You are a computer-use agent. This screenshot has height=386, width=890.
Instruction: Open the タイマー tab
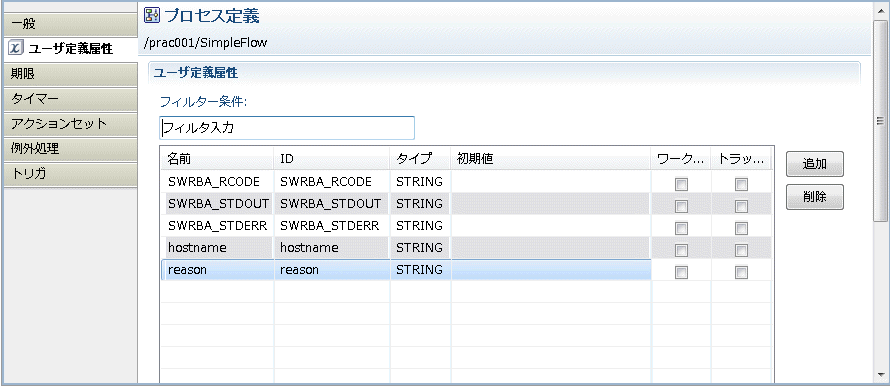point(69,99)
